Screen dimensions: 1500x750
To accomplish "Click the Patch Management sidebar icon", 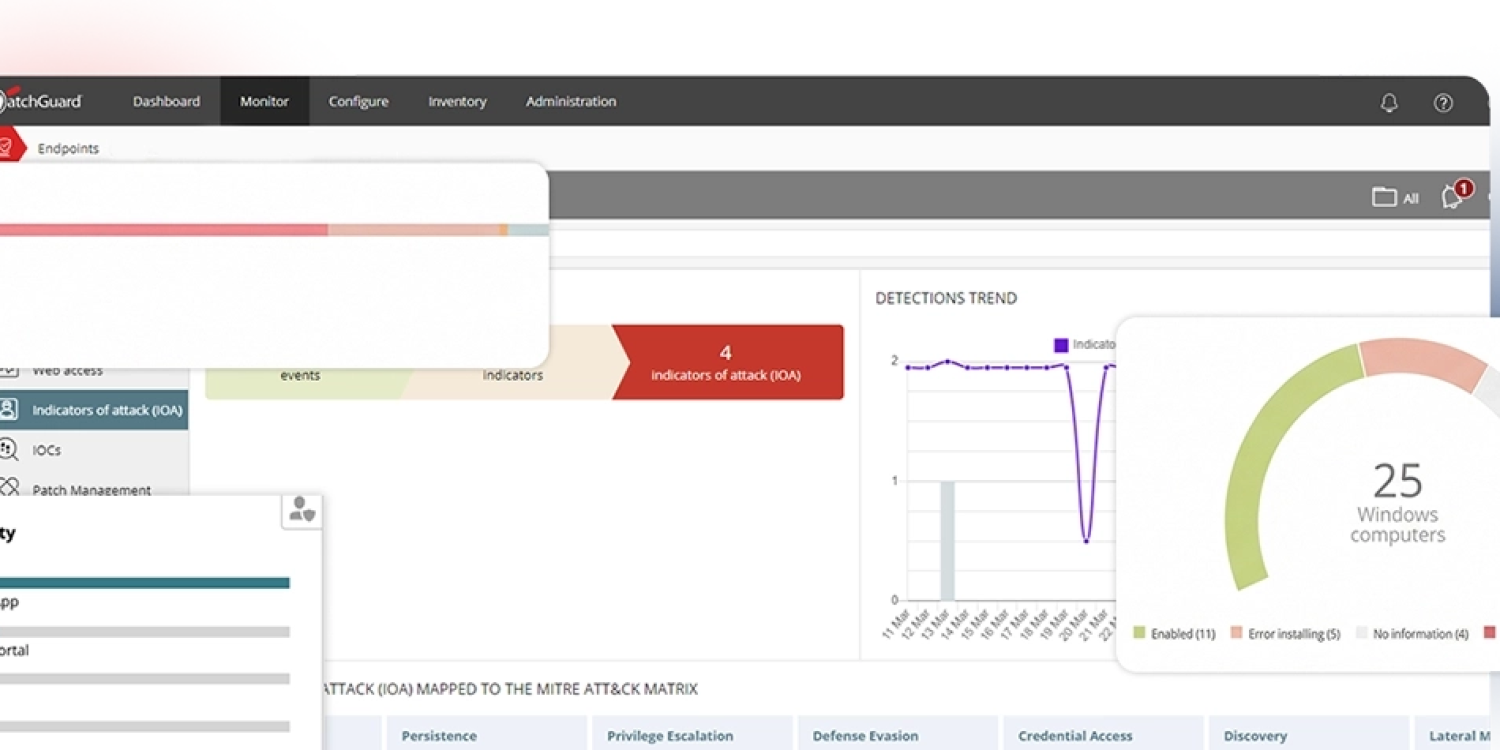I will 9,488.
